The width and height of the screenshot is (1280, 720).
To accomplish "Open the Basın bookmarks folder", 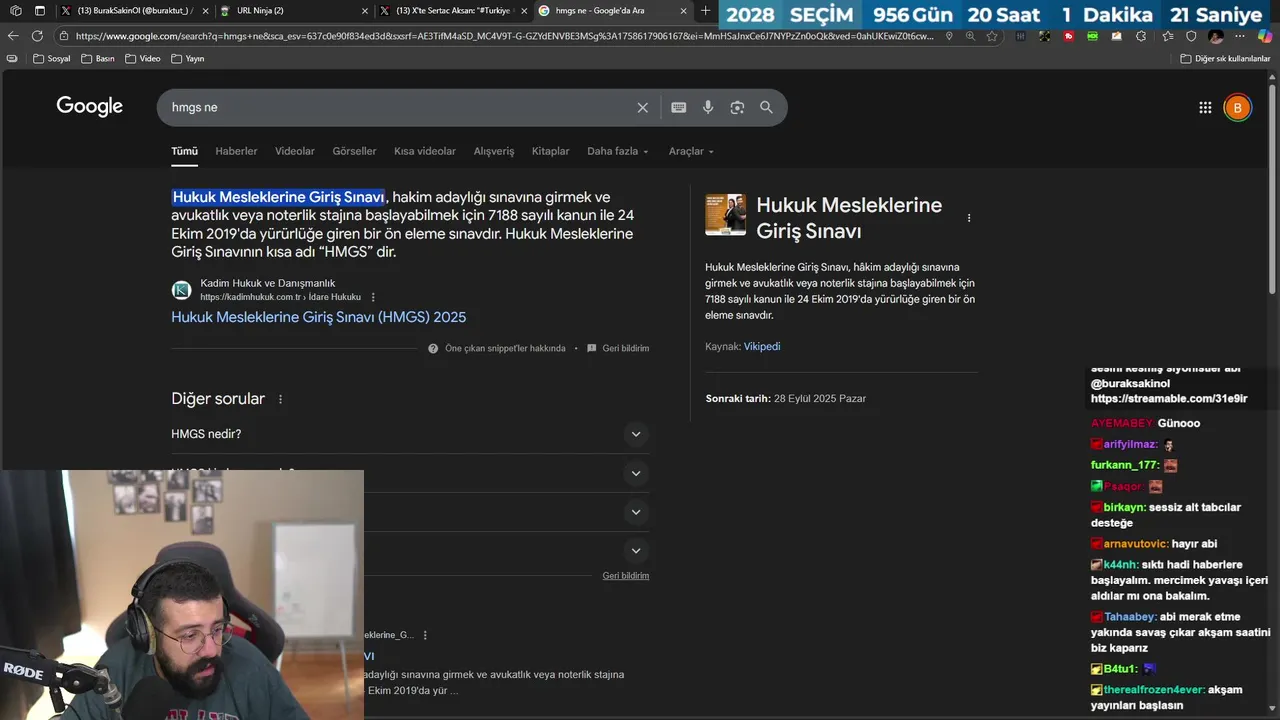I will (98, 58).
